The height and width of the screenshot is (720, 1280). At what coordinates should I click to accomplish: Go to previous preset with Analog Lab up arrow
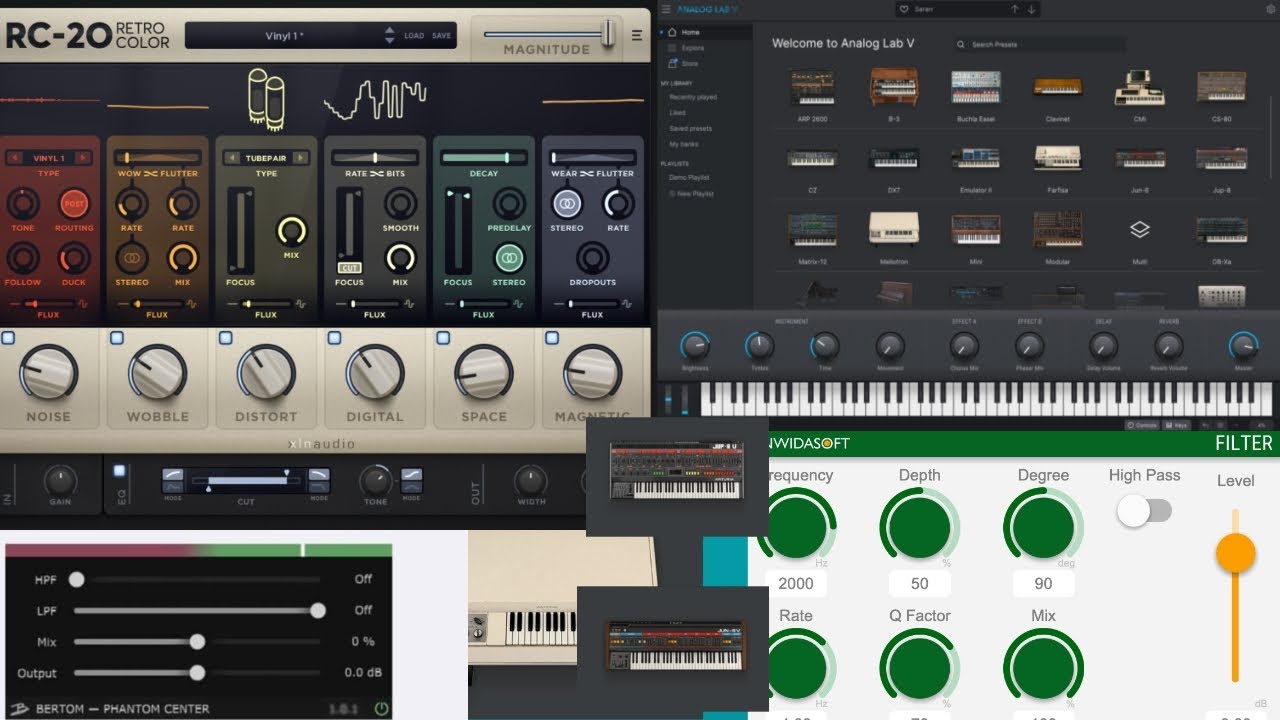tap(1015, 9)
